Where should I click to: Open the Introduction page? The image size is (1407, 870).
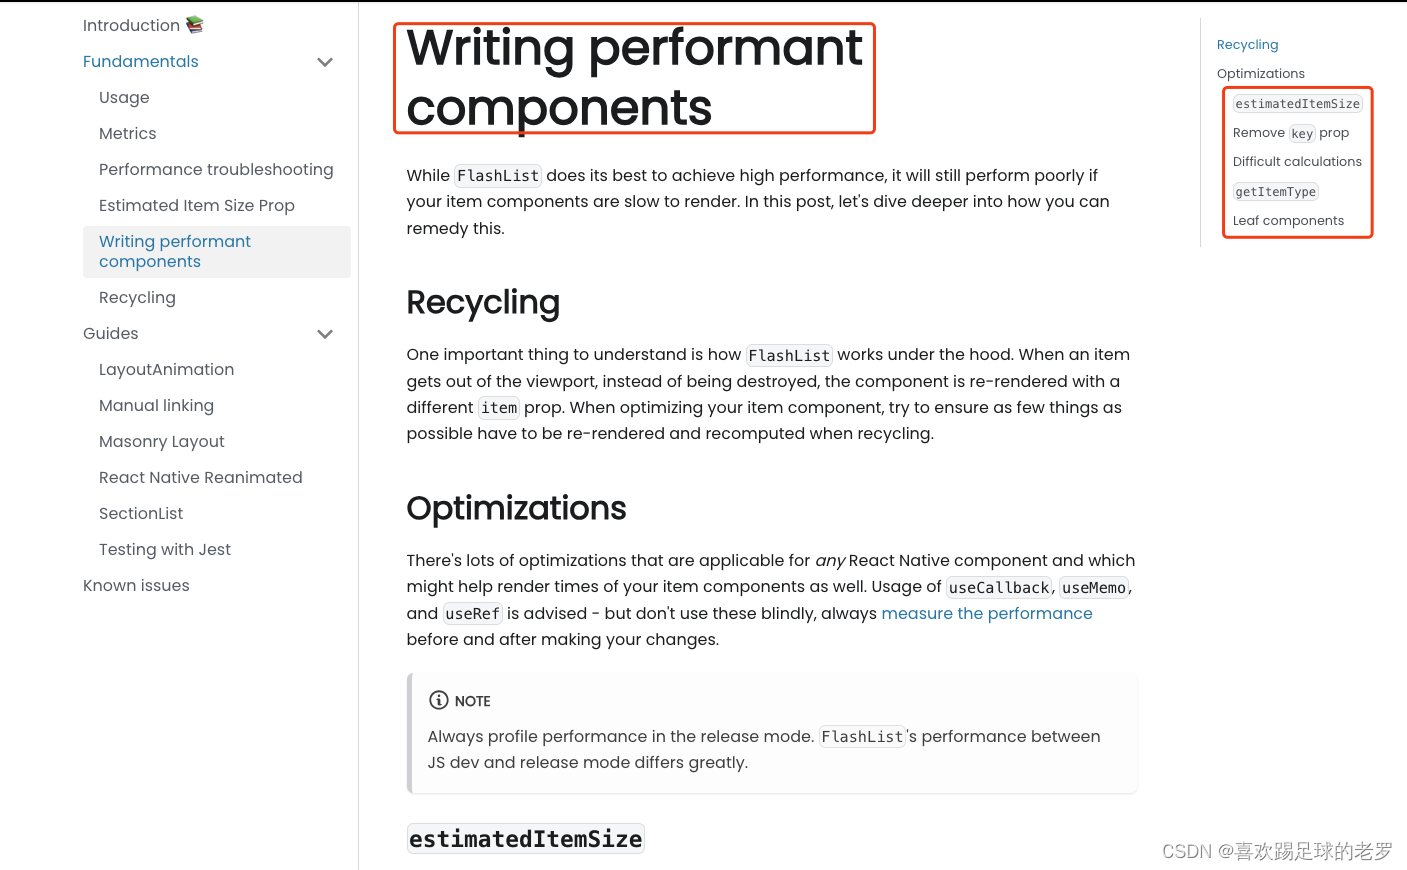pyautogui.click(x=131, y=25)
